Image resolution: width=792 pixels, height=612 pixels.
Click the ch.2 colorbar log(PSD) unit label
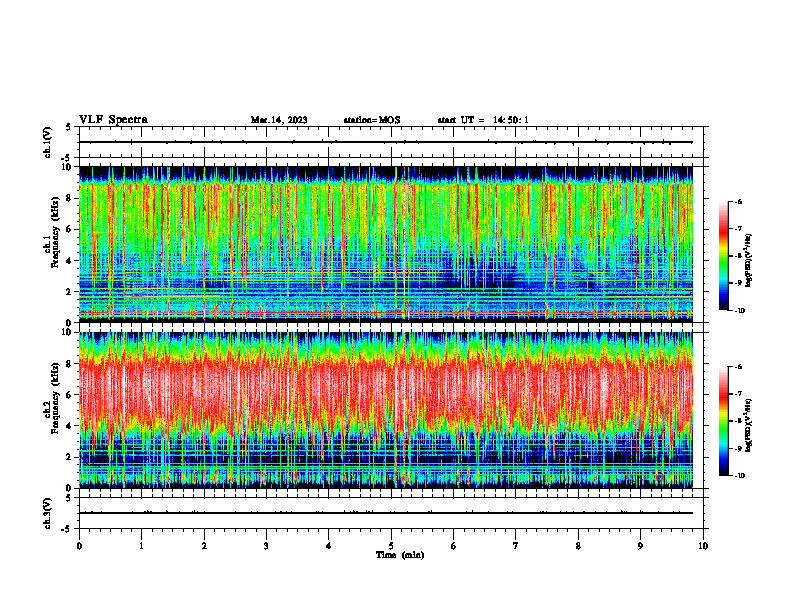(x=749, y=425)
